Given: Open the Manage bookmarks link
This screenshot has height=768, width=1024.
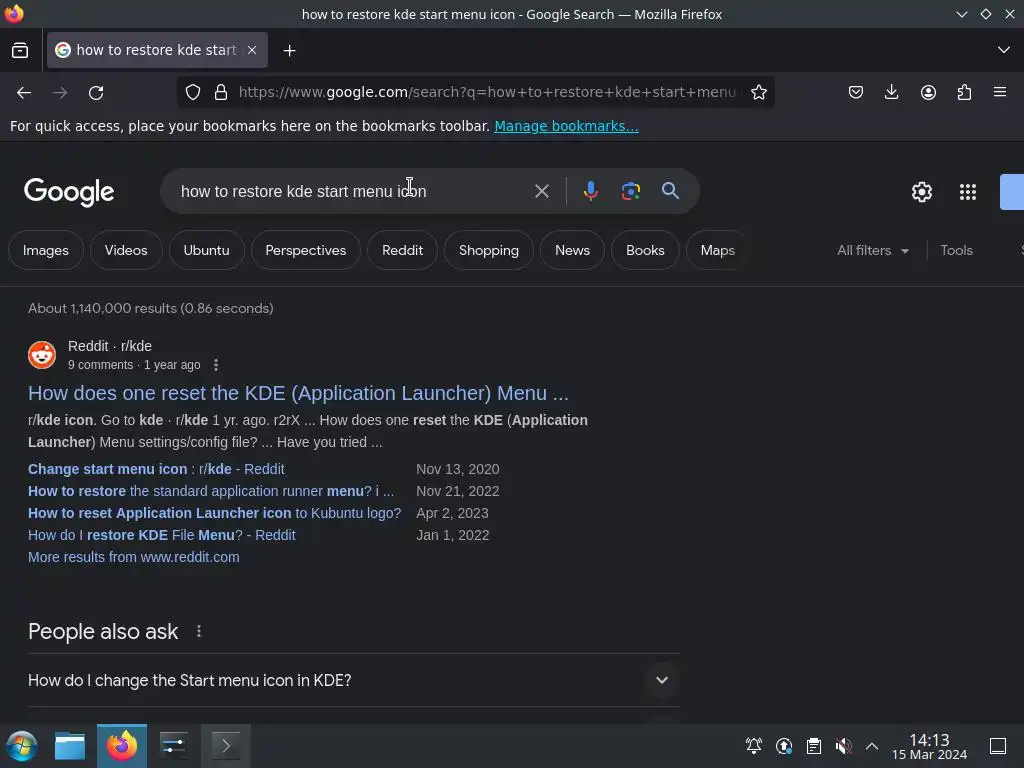Looking at the screenshot, I should [x=566, y=126].
